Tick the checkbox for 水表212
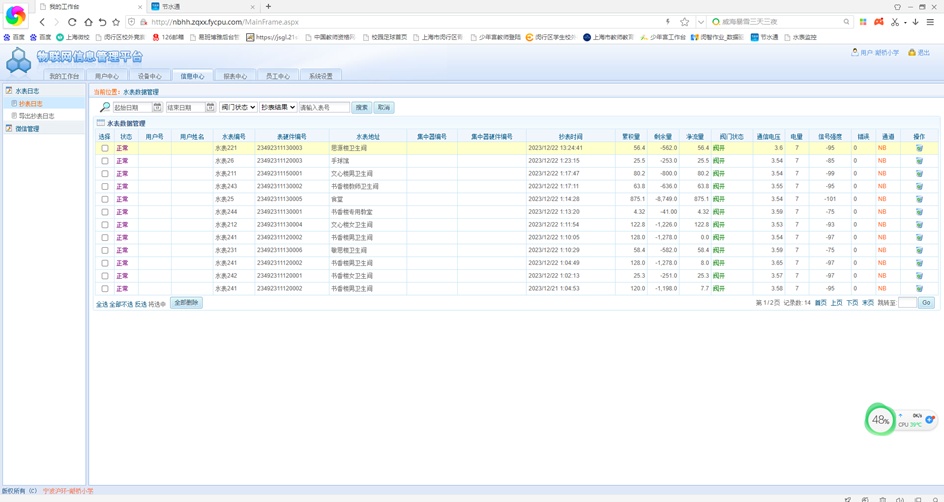Image resolution: width=944 pixels, height=502 pixels. pyautogui.click(x=105, y=225)
